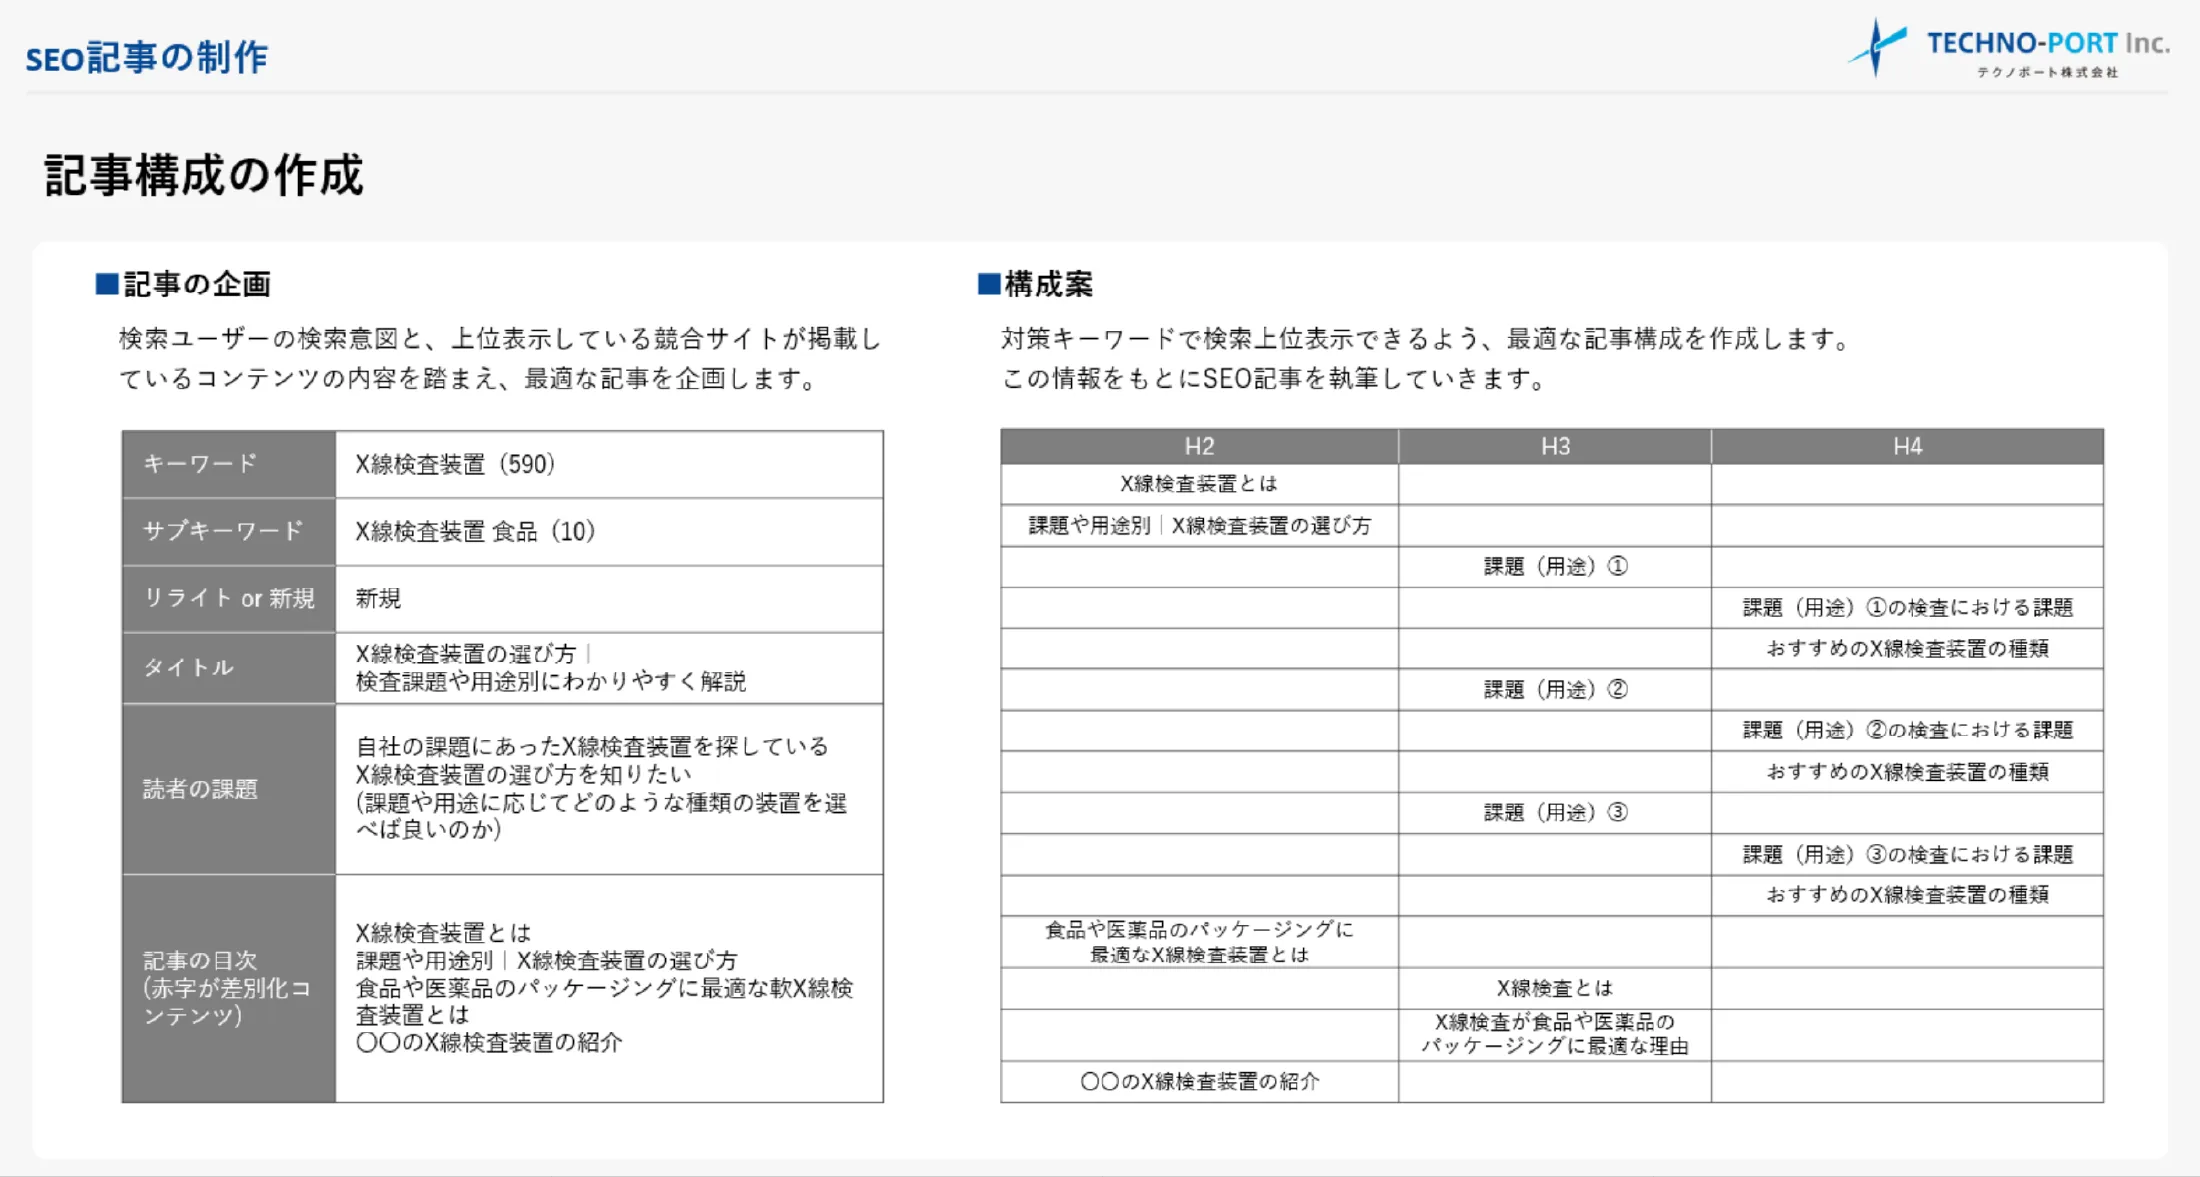Click the '記事の目次' label cell
This screenshot has width=2200, height=1177.
click(x=229, y=988)
